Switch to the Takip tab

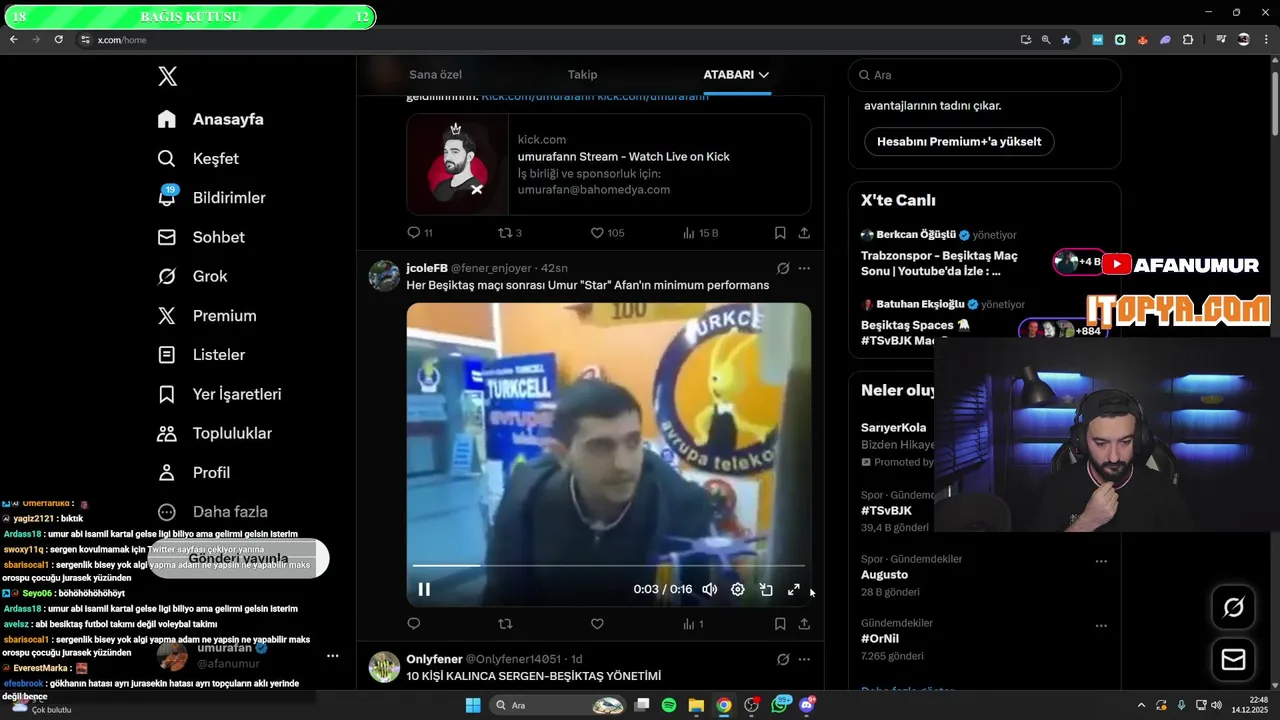[x=582, y=74]
